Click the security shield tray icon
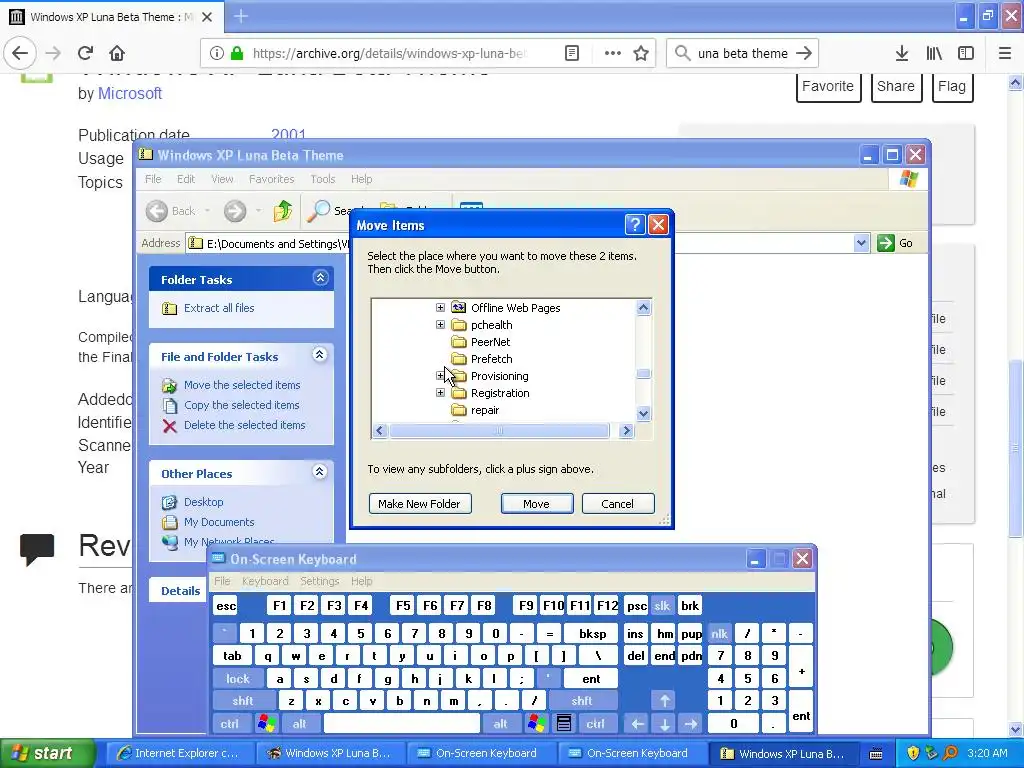The image size is (1024, 768). tap(913, 753)
